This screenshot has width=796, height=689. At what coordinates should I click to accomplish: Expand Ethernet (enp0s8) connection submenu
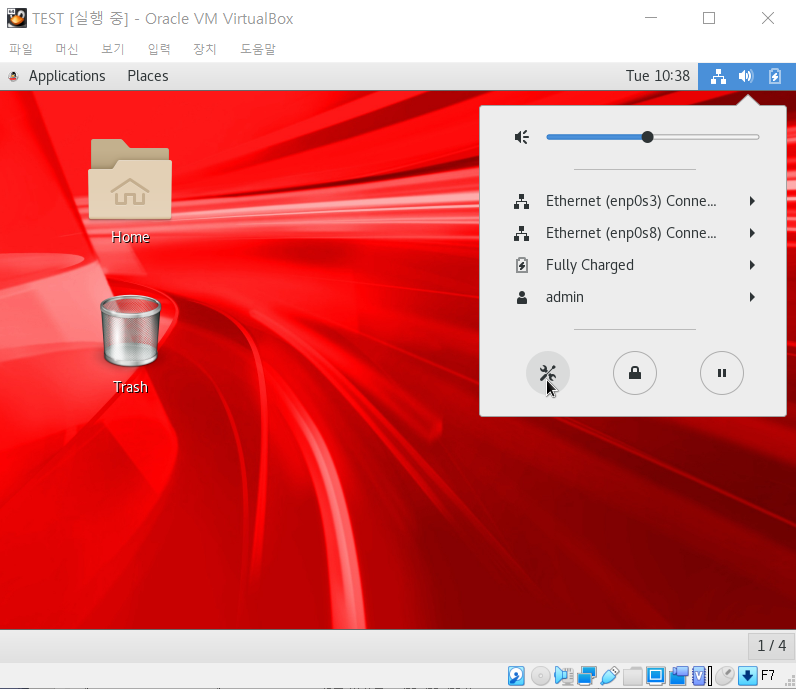752,233
